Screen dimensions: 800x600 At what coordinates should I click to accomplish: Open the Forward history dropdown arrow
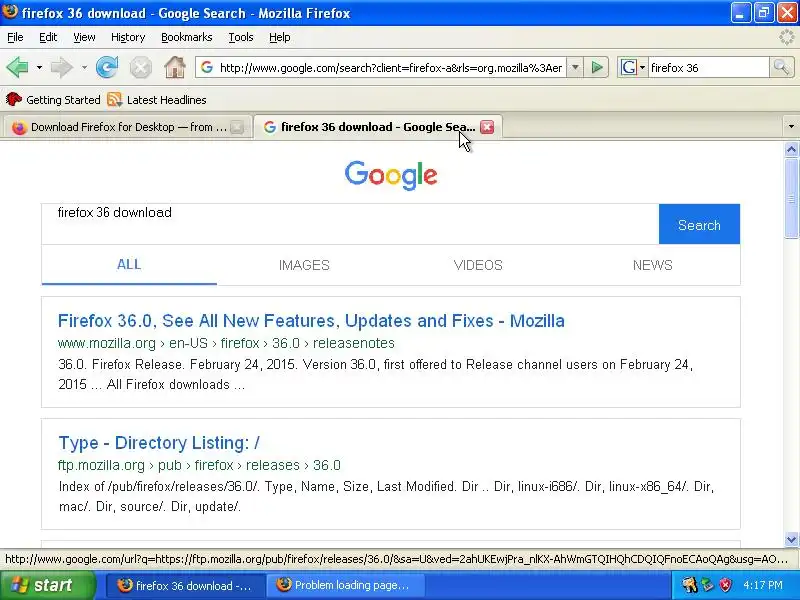(x=84, y=67)
